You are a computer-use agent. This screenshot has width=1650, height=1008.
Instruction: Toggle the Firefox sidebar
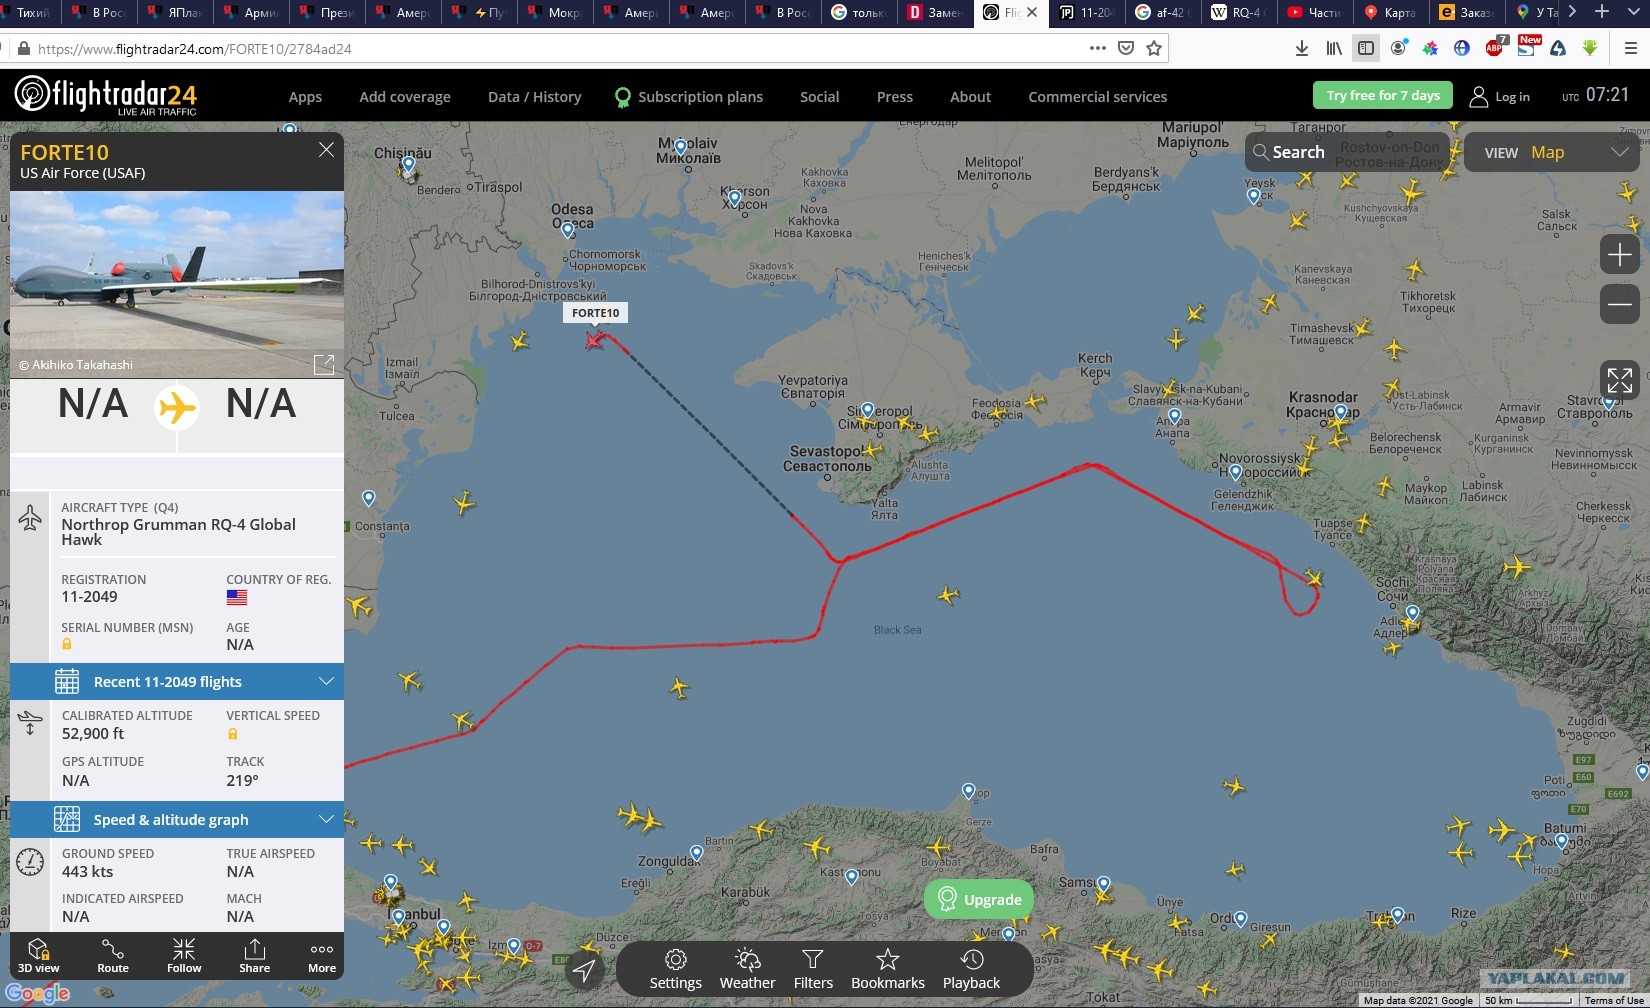click(x=1366, y=48)
